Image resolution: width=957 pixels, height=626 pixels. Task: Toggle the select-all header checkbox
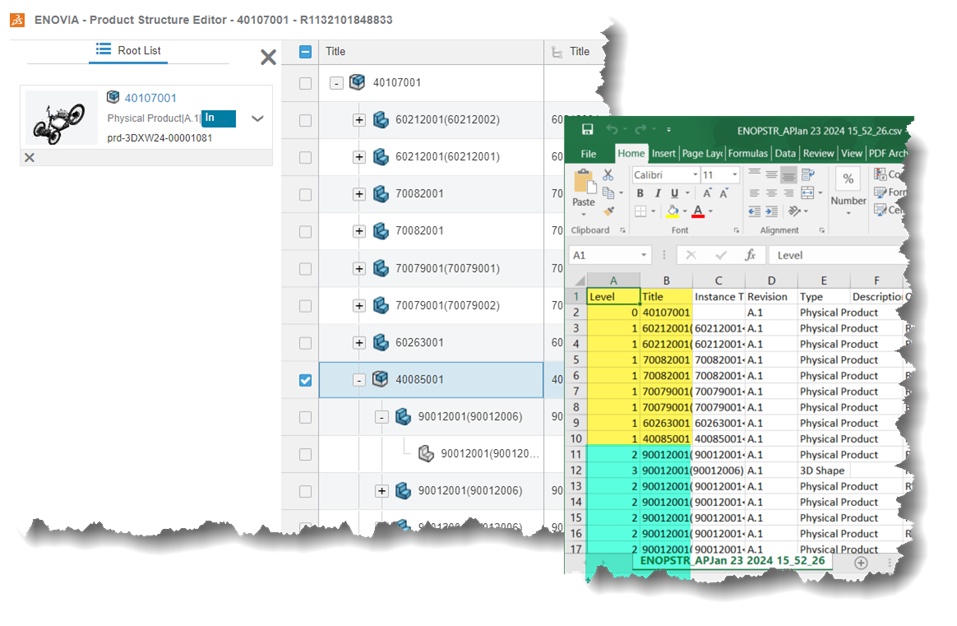pos(305,52)
